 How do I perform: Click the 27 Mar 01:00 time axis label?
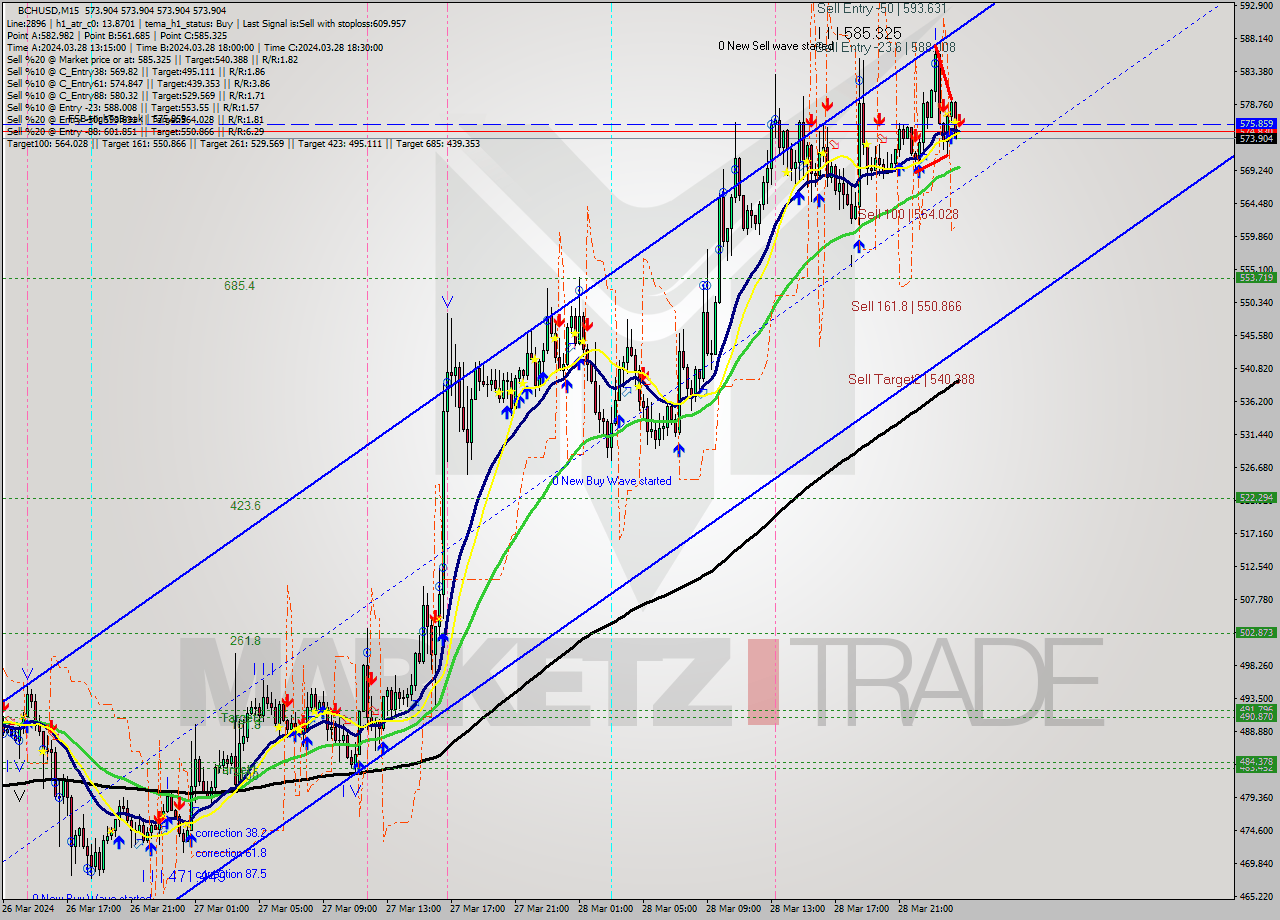[221, 909]
